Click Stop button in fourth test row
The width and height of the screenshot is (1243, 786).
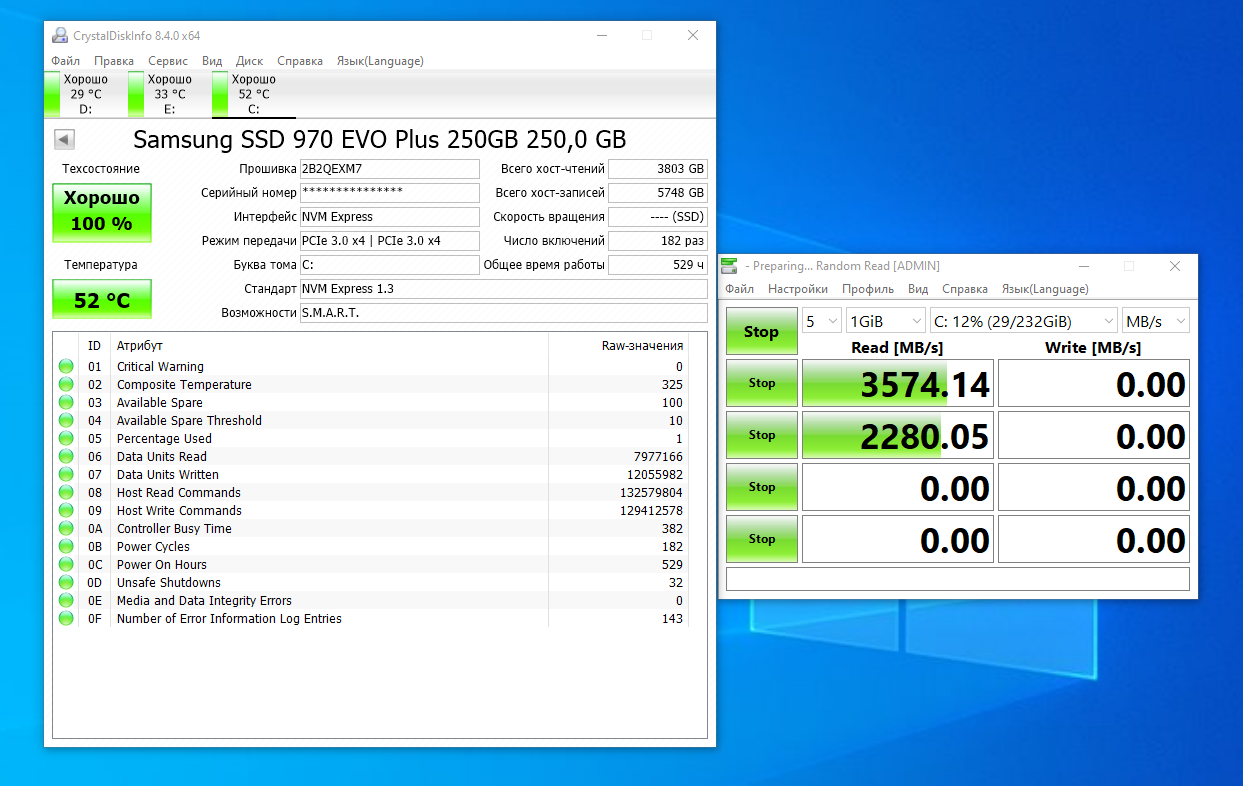pos(762,539)
